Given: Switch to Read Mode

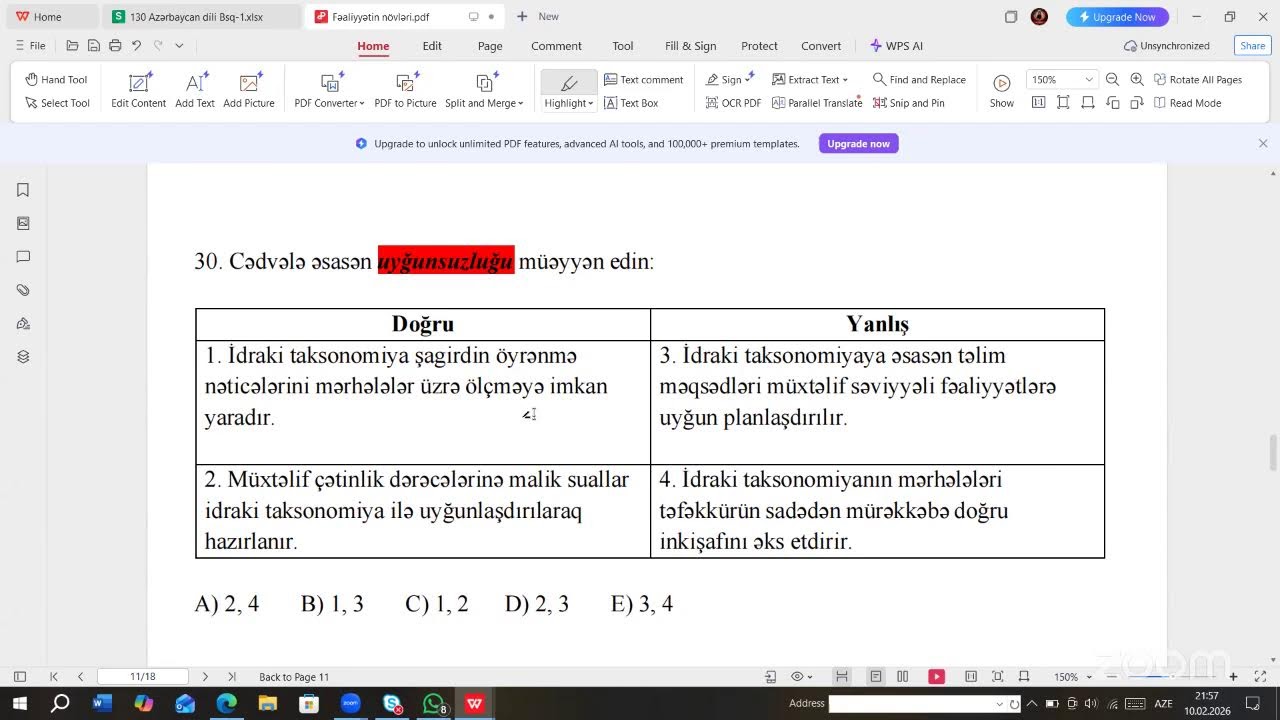Looking at the screenshot, I should pos(1187,103).
